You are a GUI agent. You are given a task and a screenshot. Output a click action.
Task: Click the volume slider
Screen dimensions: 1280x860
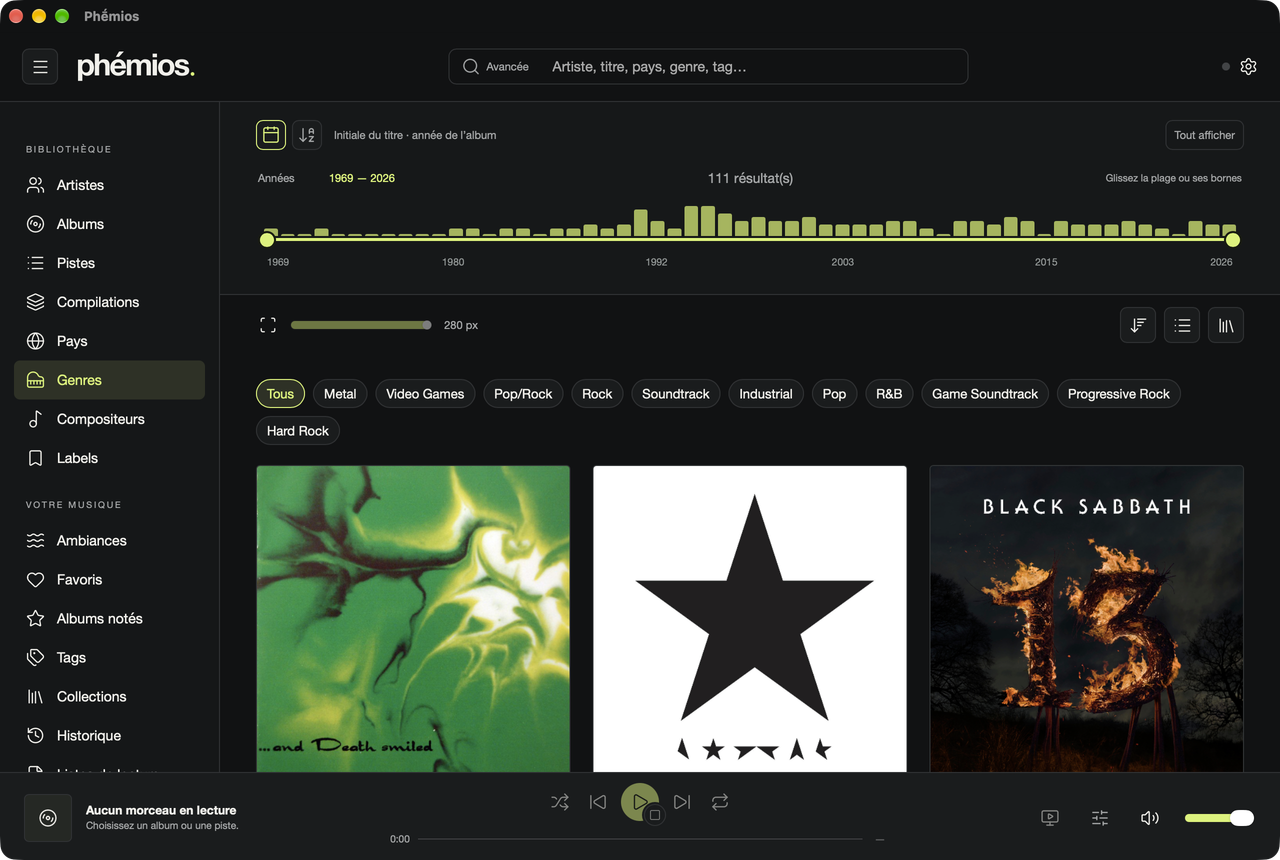pyautogui.click(x=1219, y=818)
